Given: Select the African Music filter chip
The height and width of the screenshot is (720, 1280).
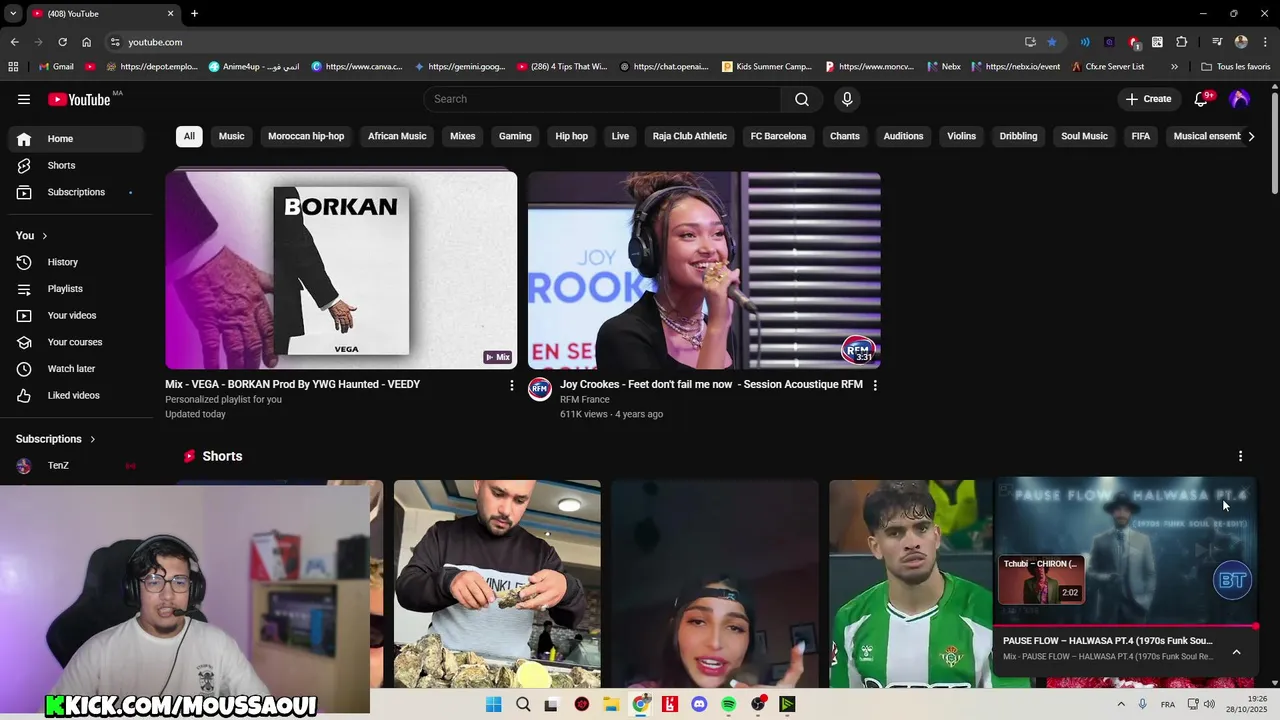Looking at the screenshot, I should pyautogui.click(x=397, y=136).
